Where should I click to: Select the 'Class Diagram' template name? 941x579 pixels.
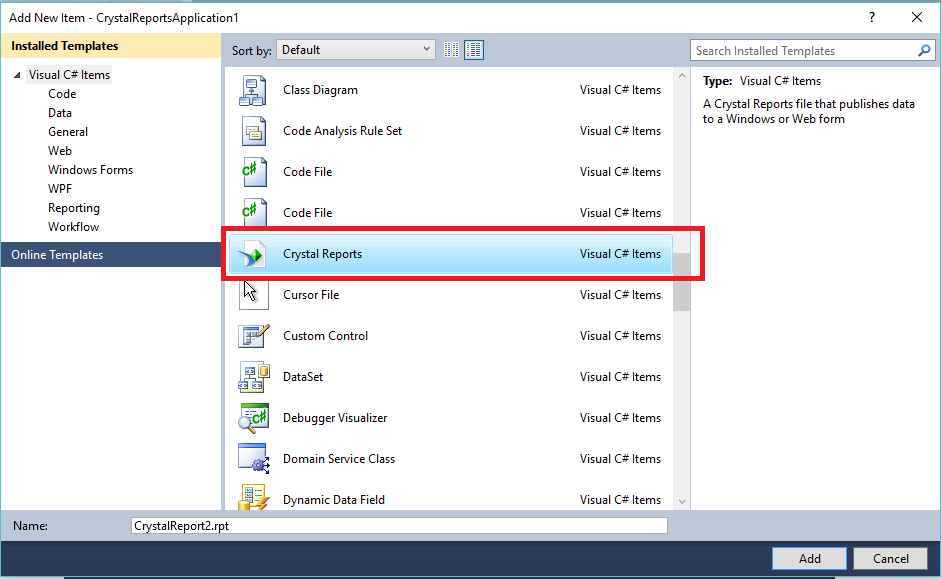pos(320,90)
